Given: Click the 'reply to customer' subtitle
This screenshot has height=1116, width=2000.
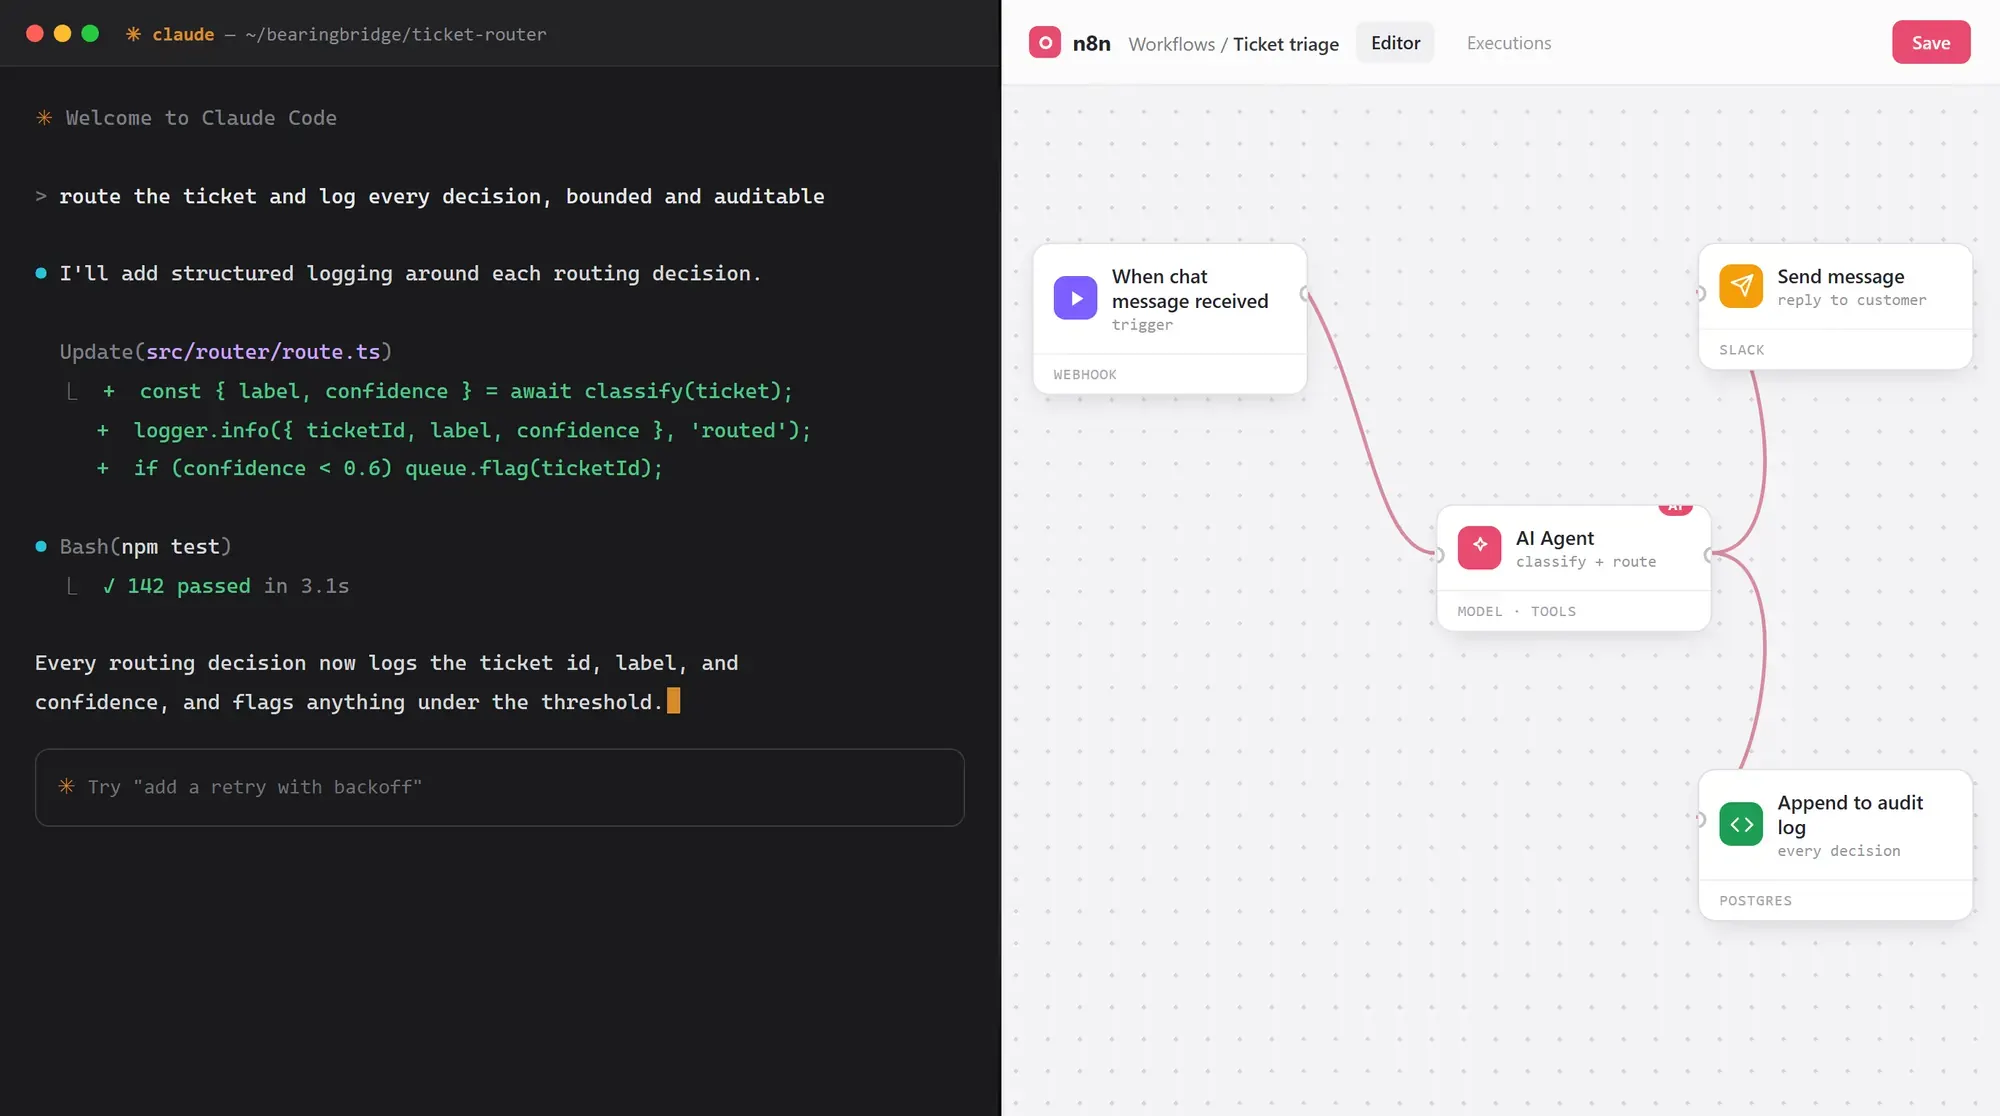Looking at the screenshot, I should [x=1851, y=300].
